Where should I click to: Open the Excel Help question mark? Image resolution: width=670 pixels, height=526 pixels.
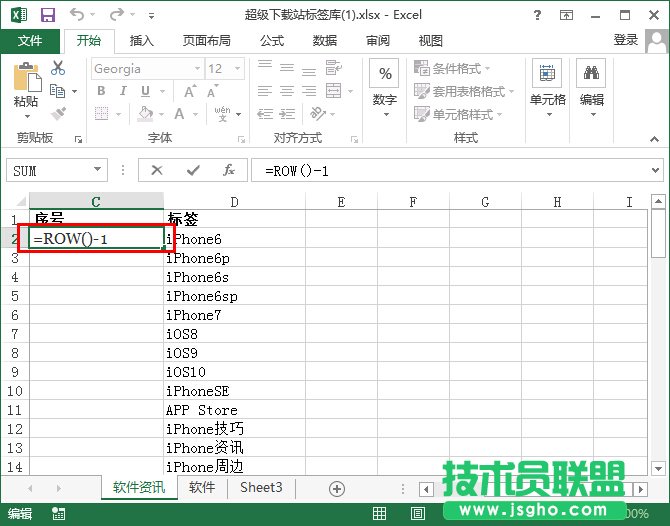coord(538,15)
